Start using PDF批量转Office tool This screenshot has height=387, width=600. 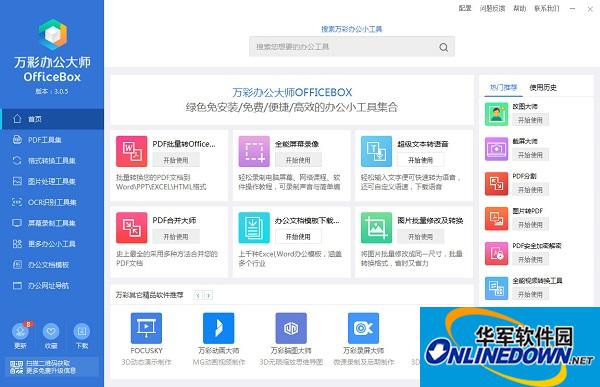(x=176, y=160)
